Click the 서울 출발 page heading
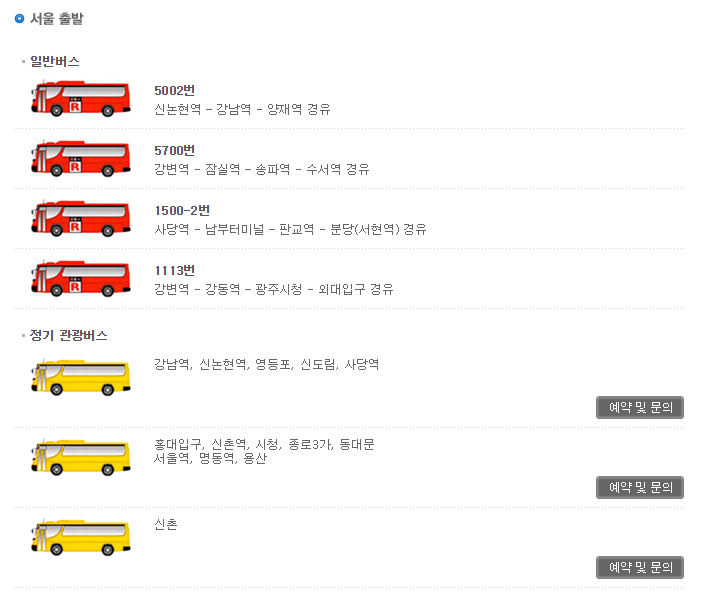Image resolution: width=705 pixels, height=604 pixels. click(57, 18)
